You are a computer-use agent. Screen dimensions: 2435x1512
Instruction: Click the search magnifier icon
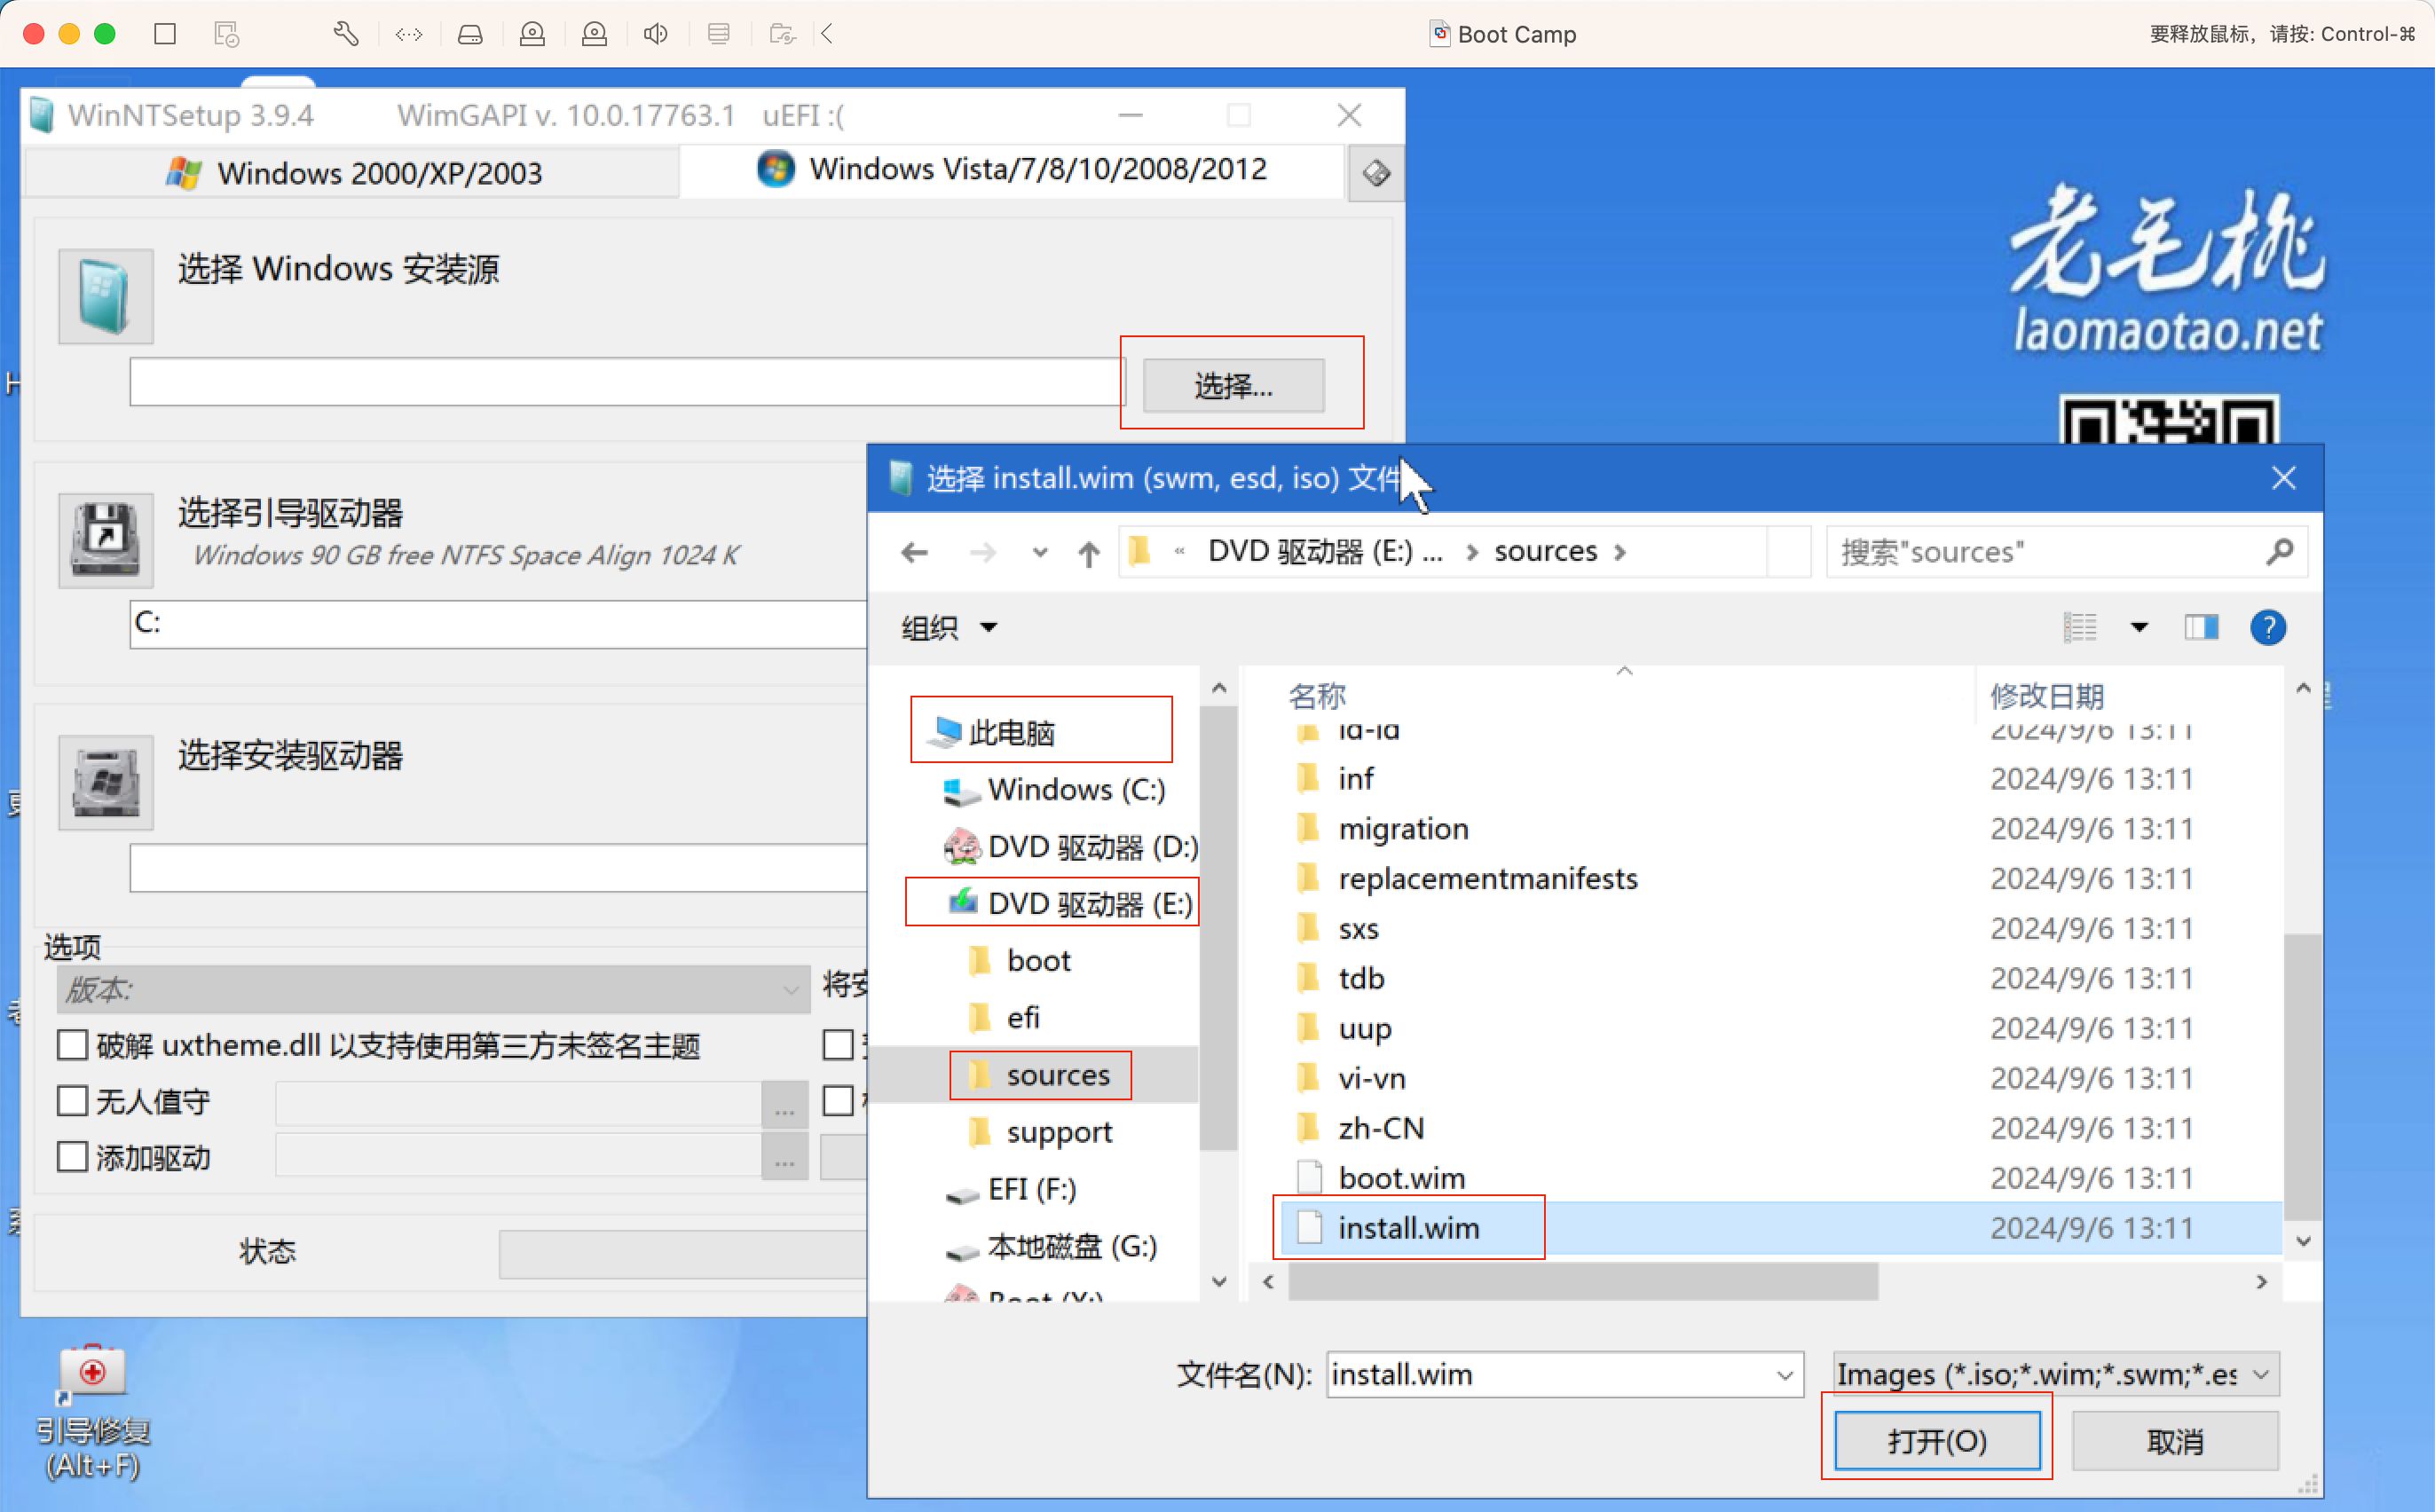[2279, 551]
